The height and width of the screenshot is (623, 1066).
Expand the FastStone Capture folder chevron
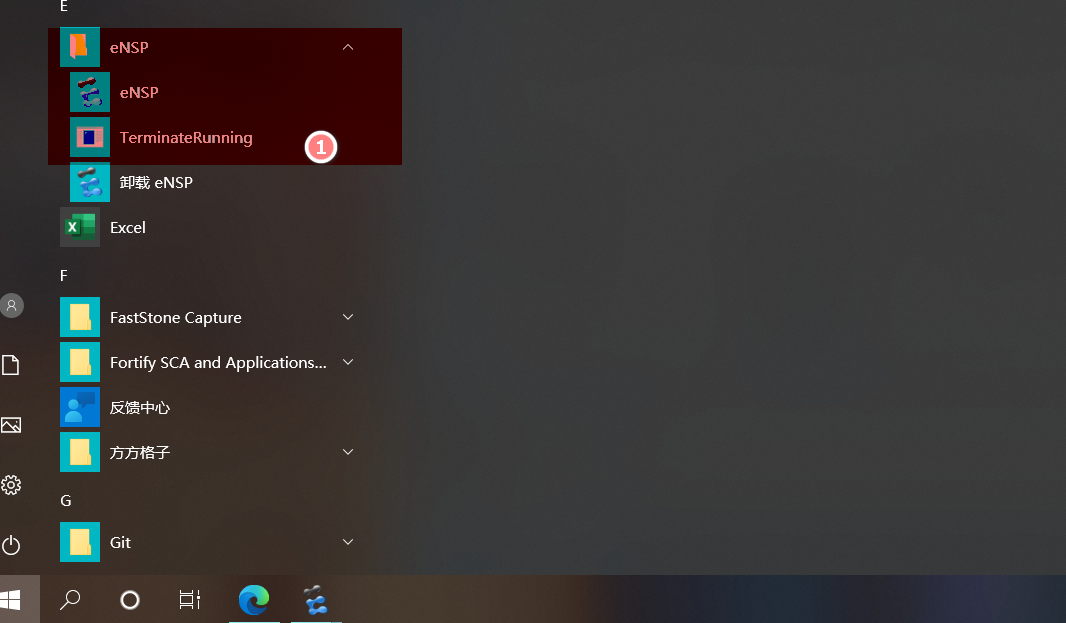348,317
